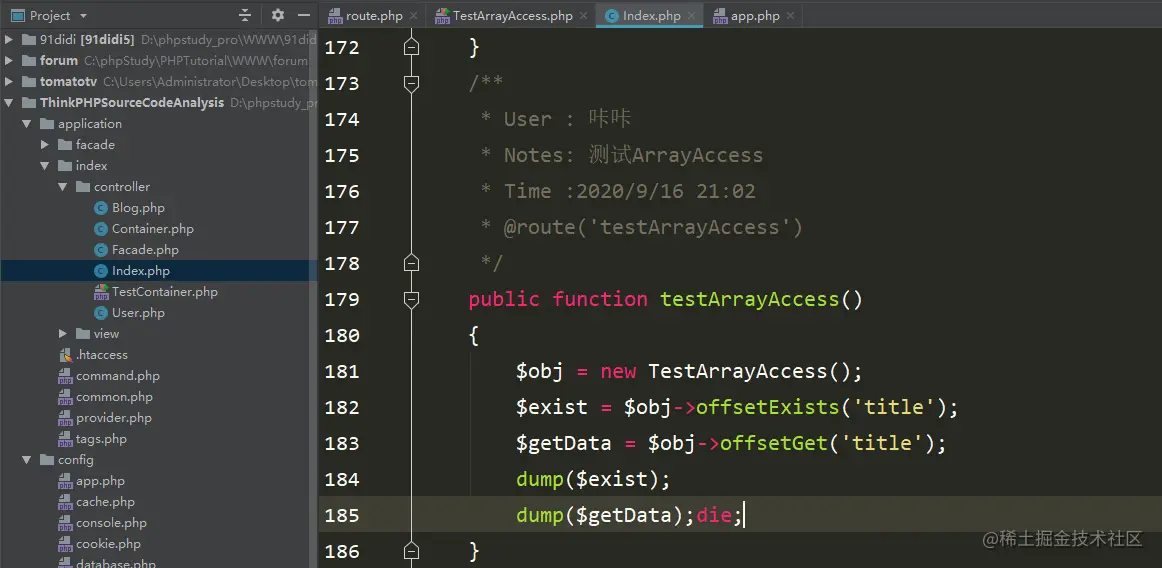1162x568 pixels.
Task: Open the Project view dropdown
Action: [82, 16]
